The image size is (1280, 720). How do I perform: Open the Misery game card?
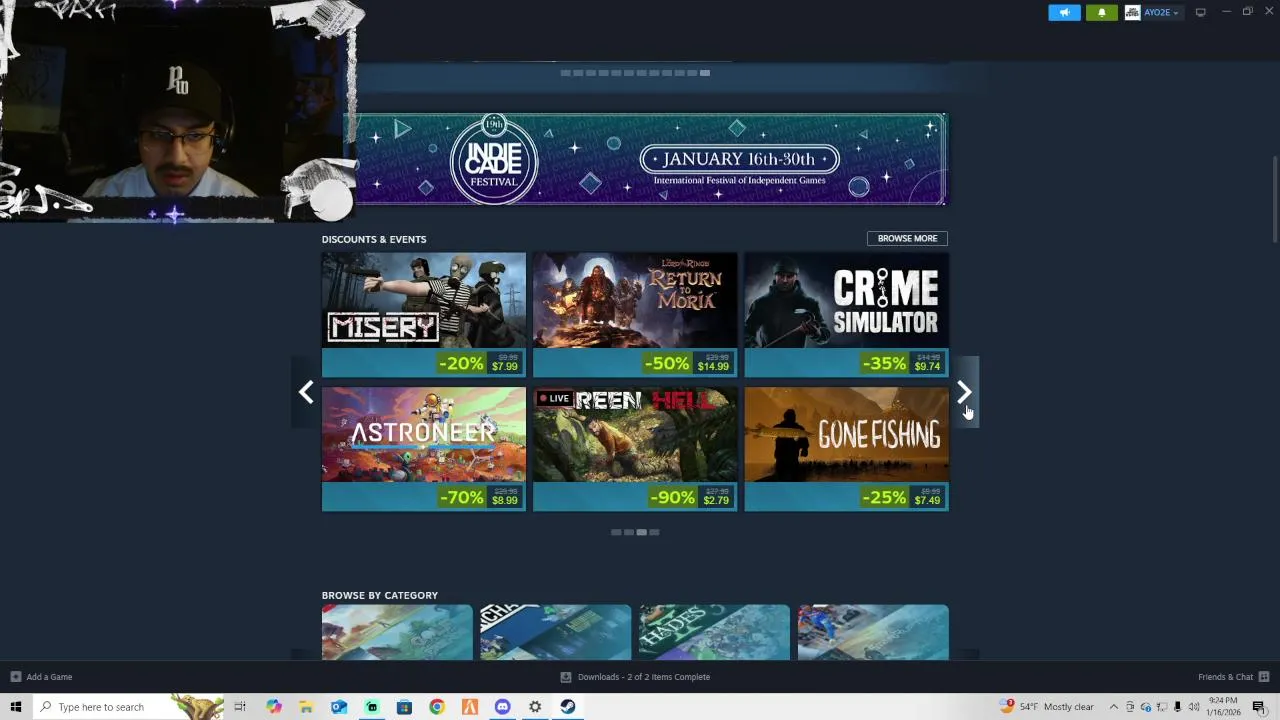424,314
